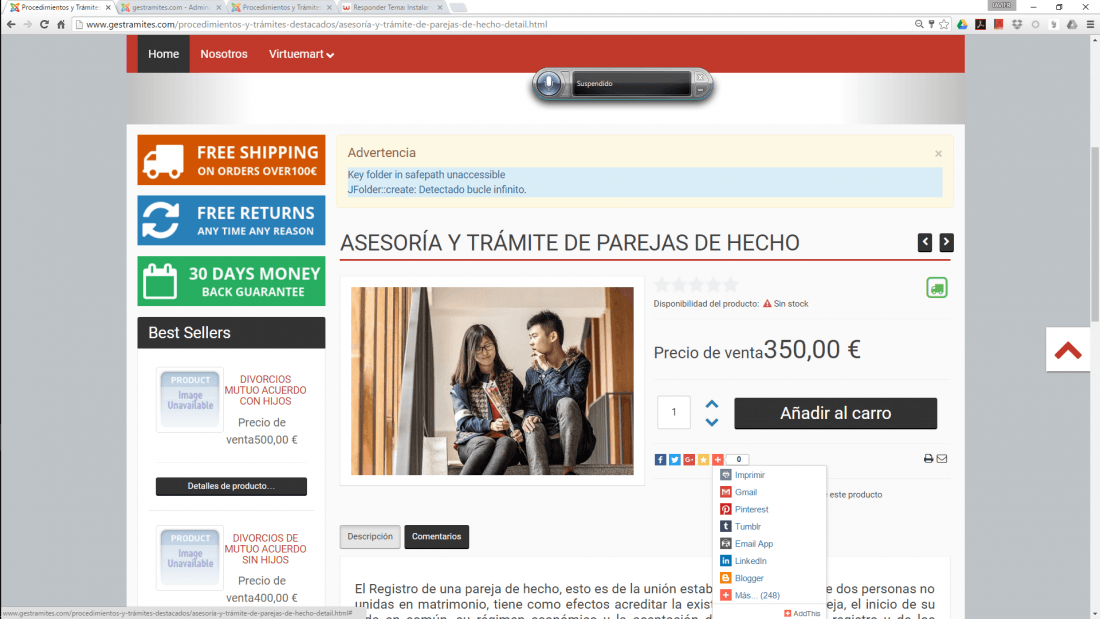Bookmark this page with the address bar star

point(944,24)
